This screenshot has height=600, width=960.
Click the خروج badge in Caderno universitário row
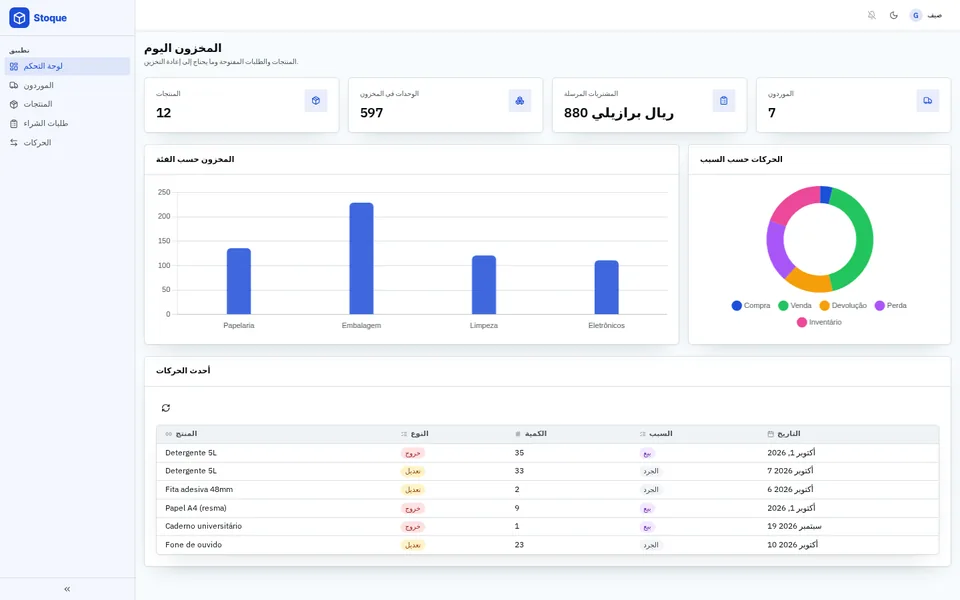(x=413, y=527)
